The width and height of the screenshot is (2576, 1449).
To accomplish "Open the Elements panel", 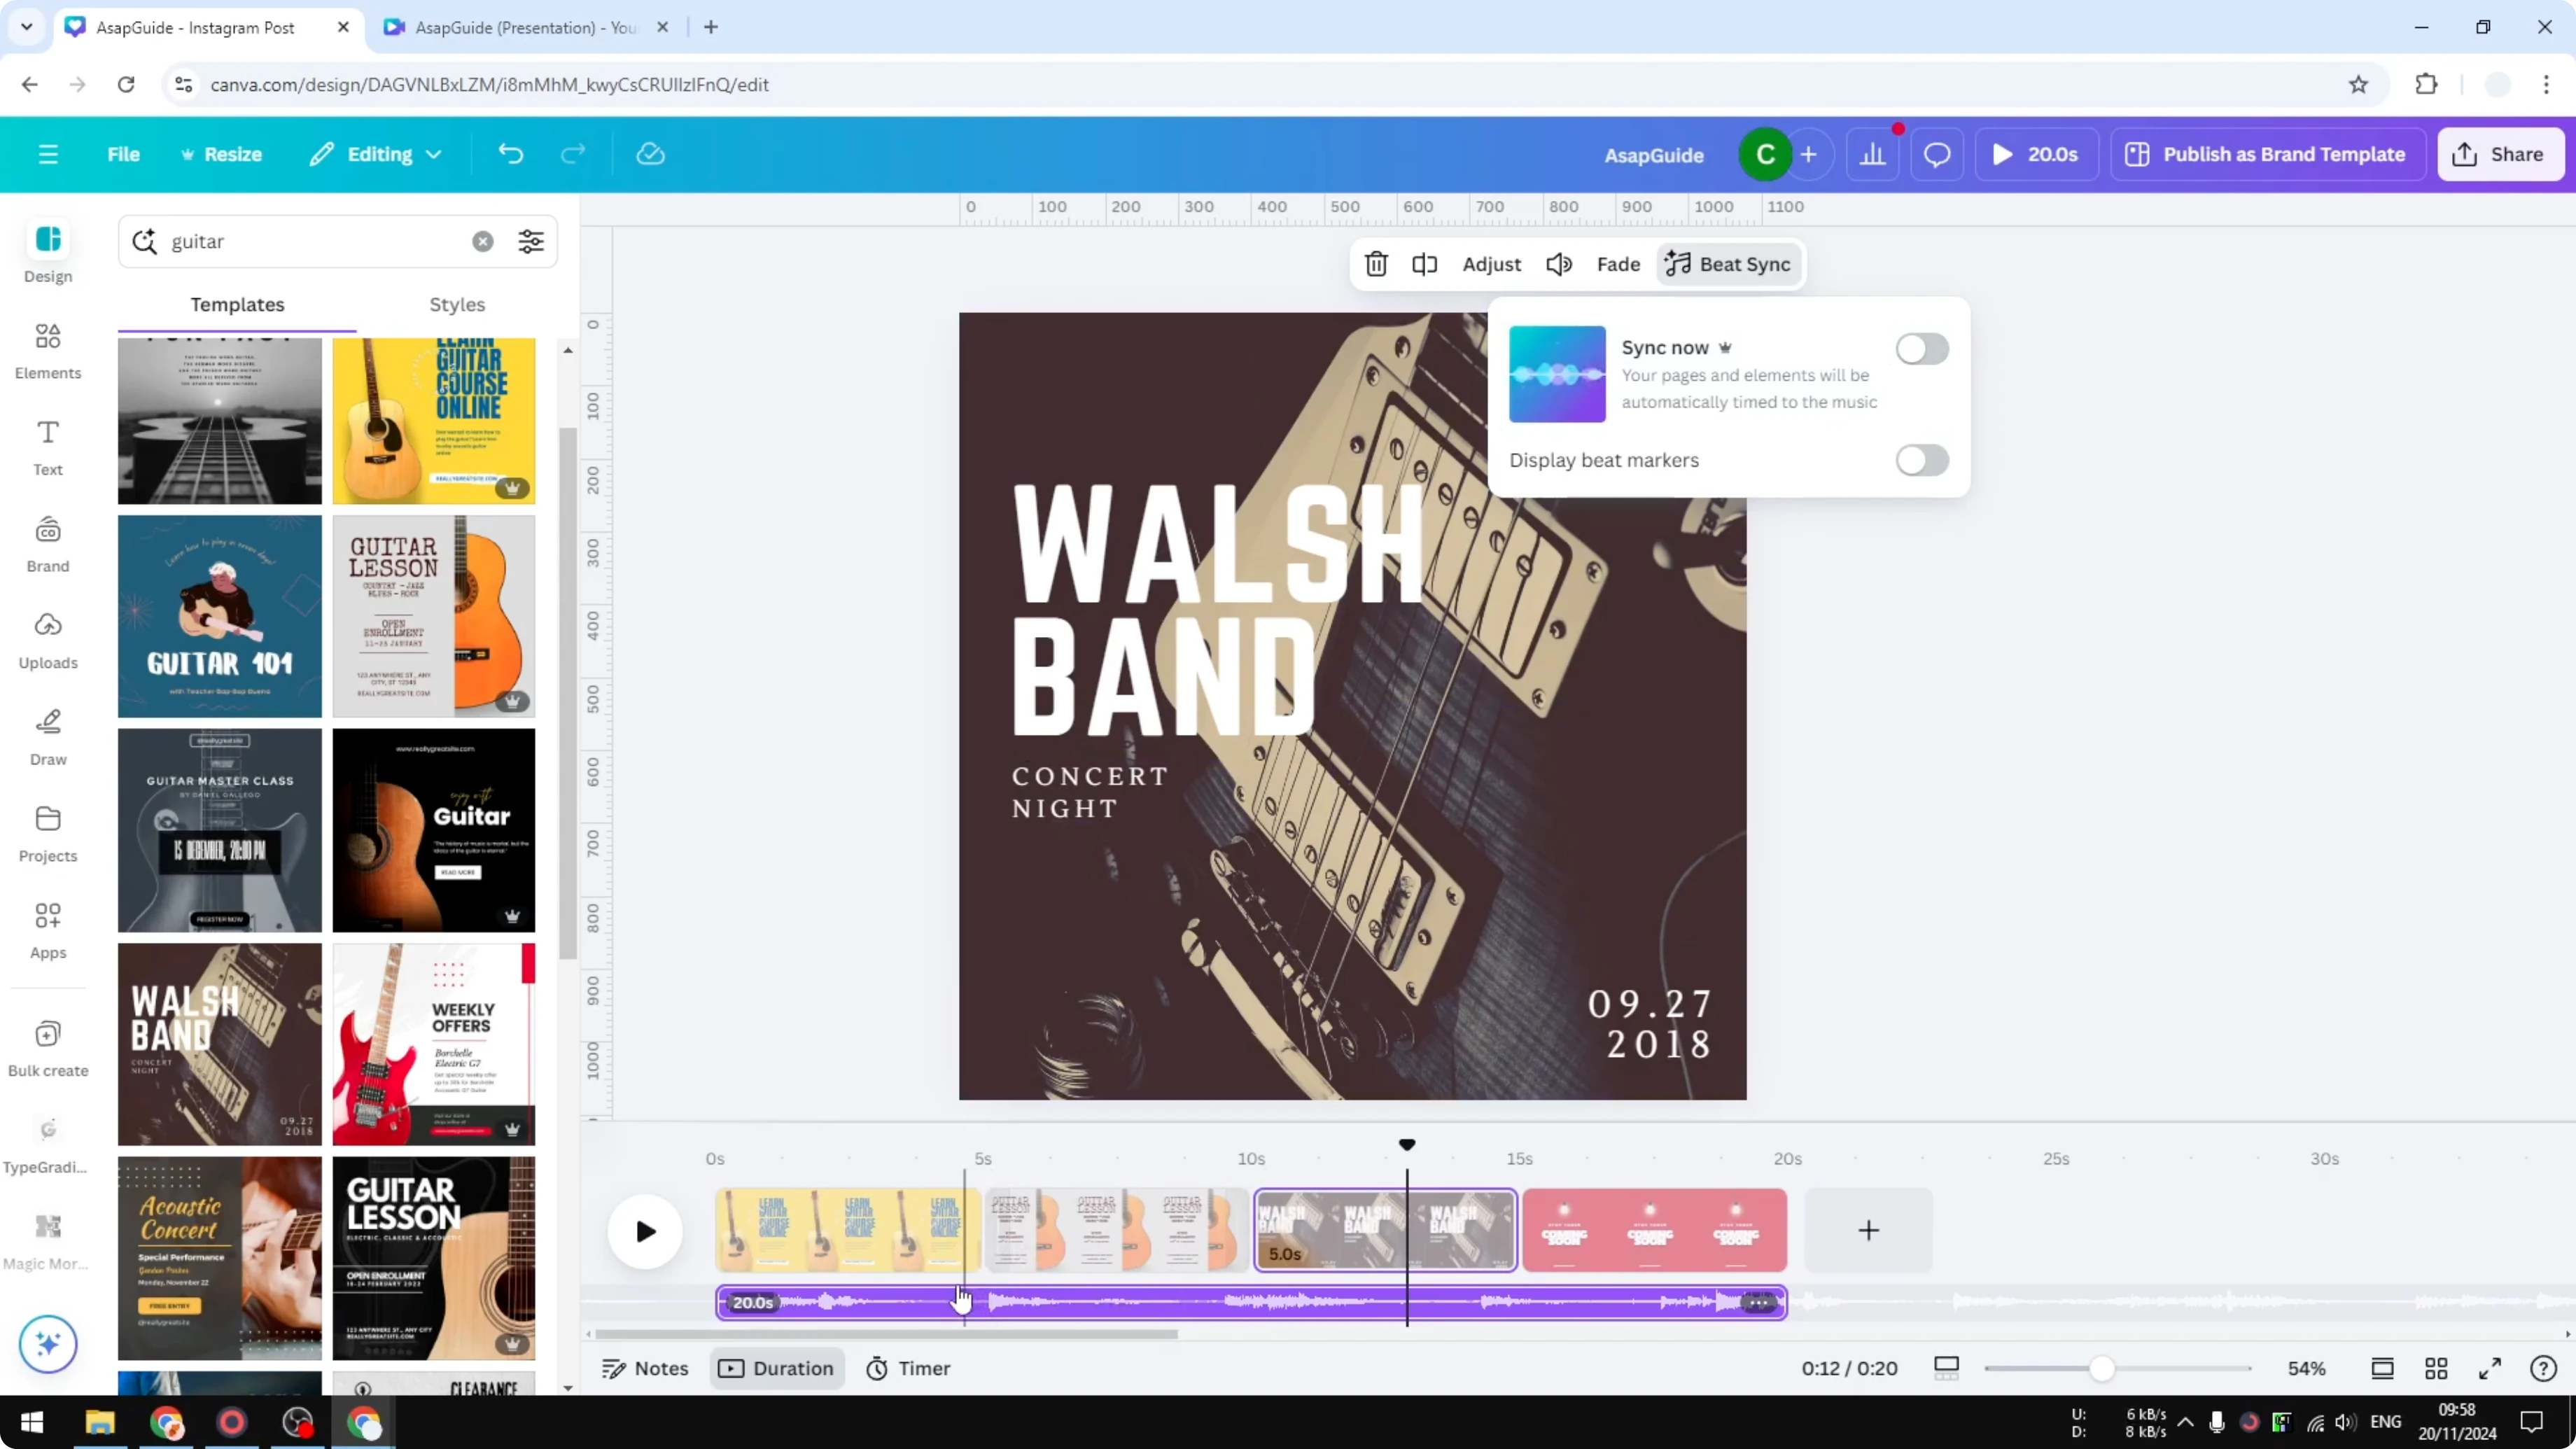I will (47, 352).
